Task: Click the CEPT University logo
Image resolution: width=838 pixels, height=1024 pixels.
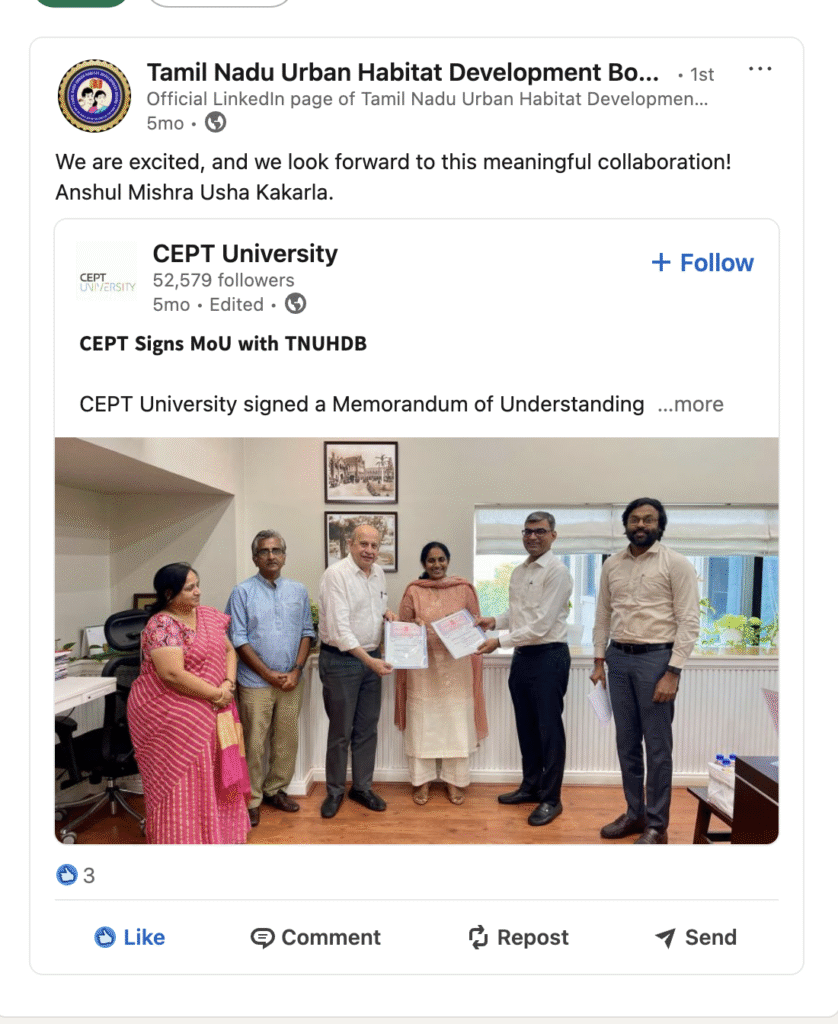Action: pos(107,279)
